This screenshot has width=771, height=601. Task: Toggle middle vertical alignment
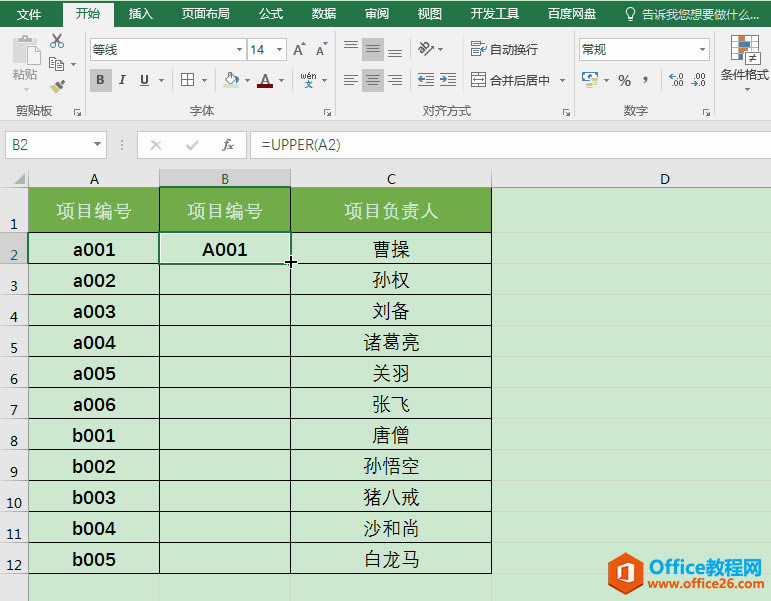pyautogui.click(x=373, y=49)
